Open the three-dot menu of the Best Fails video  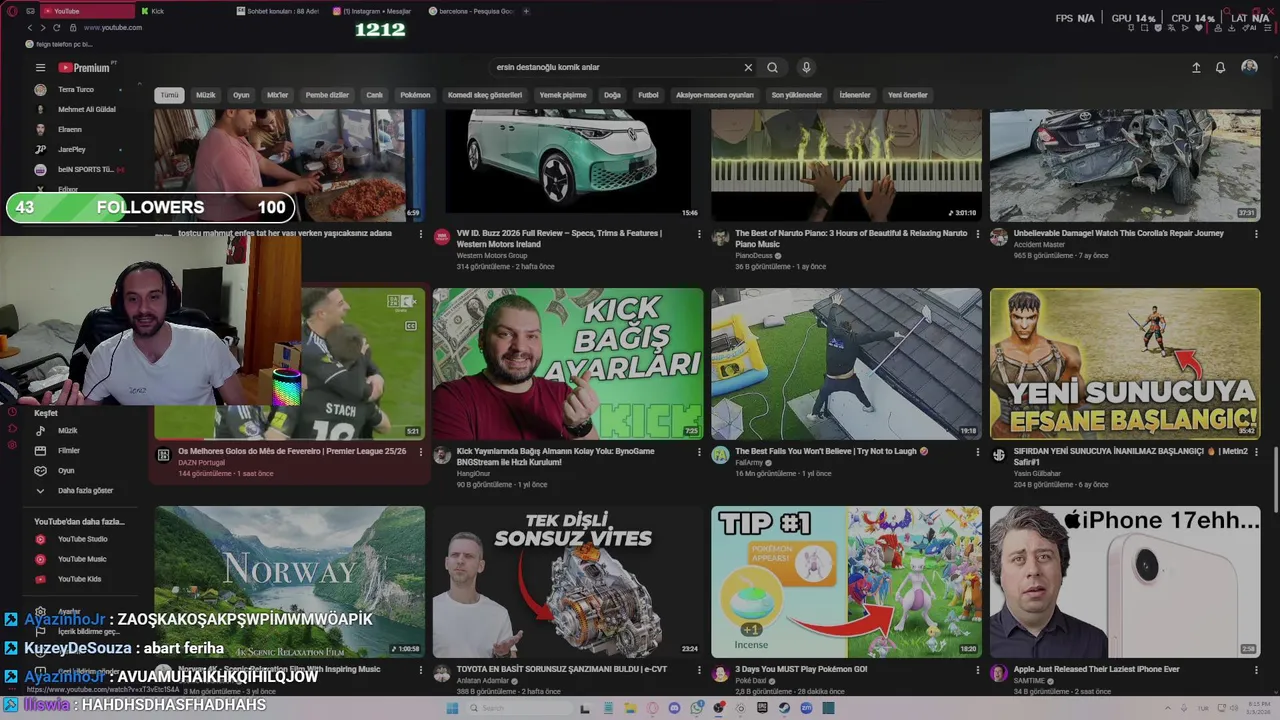point(978,452)
